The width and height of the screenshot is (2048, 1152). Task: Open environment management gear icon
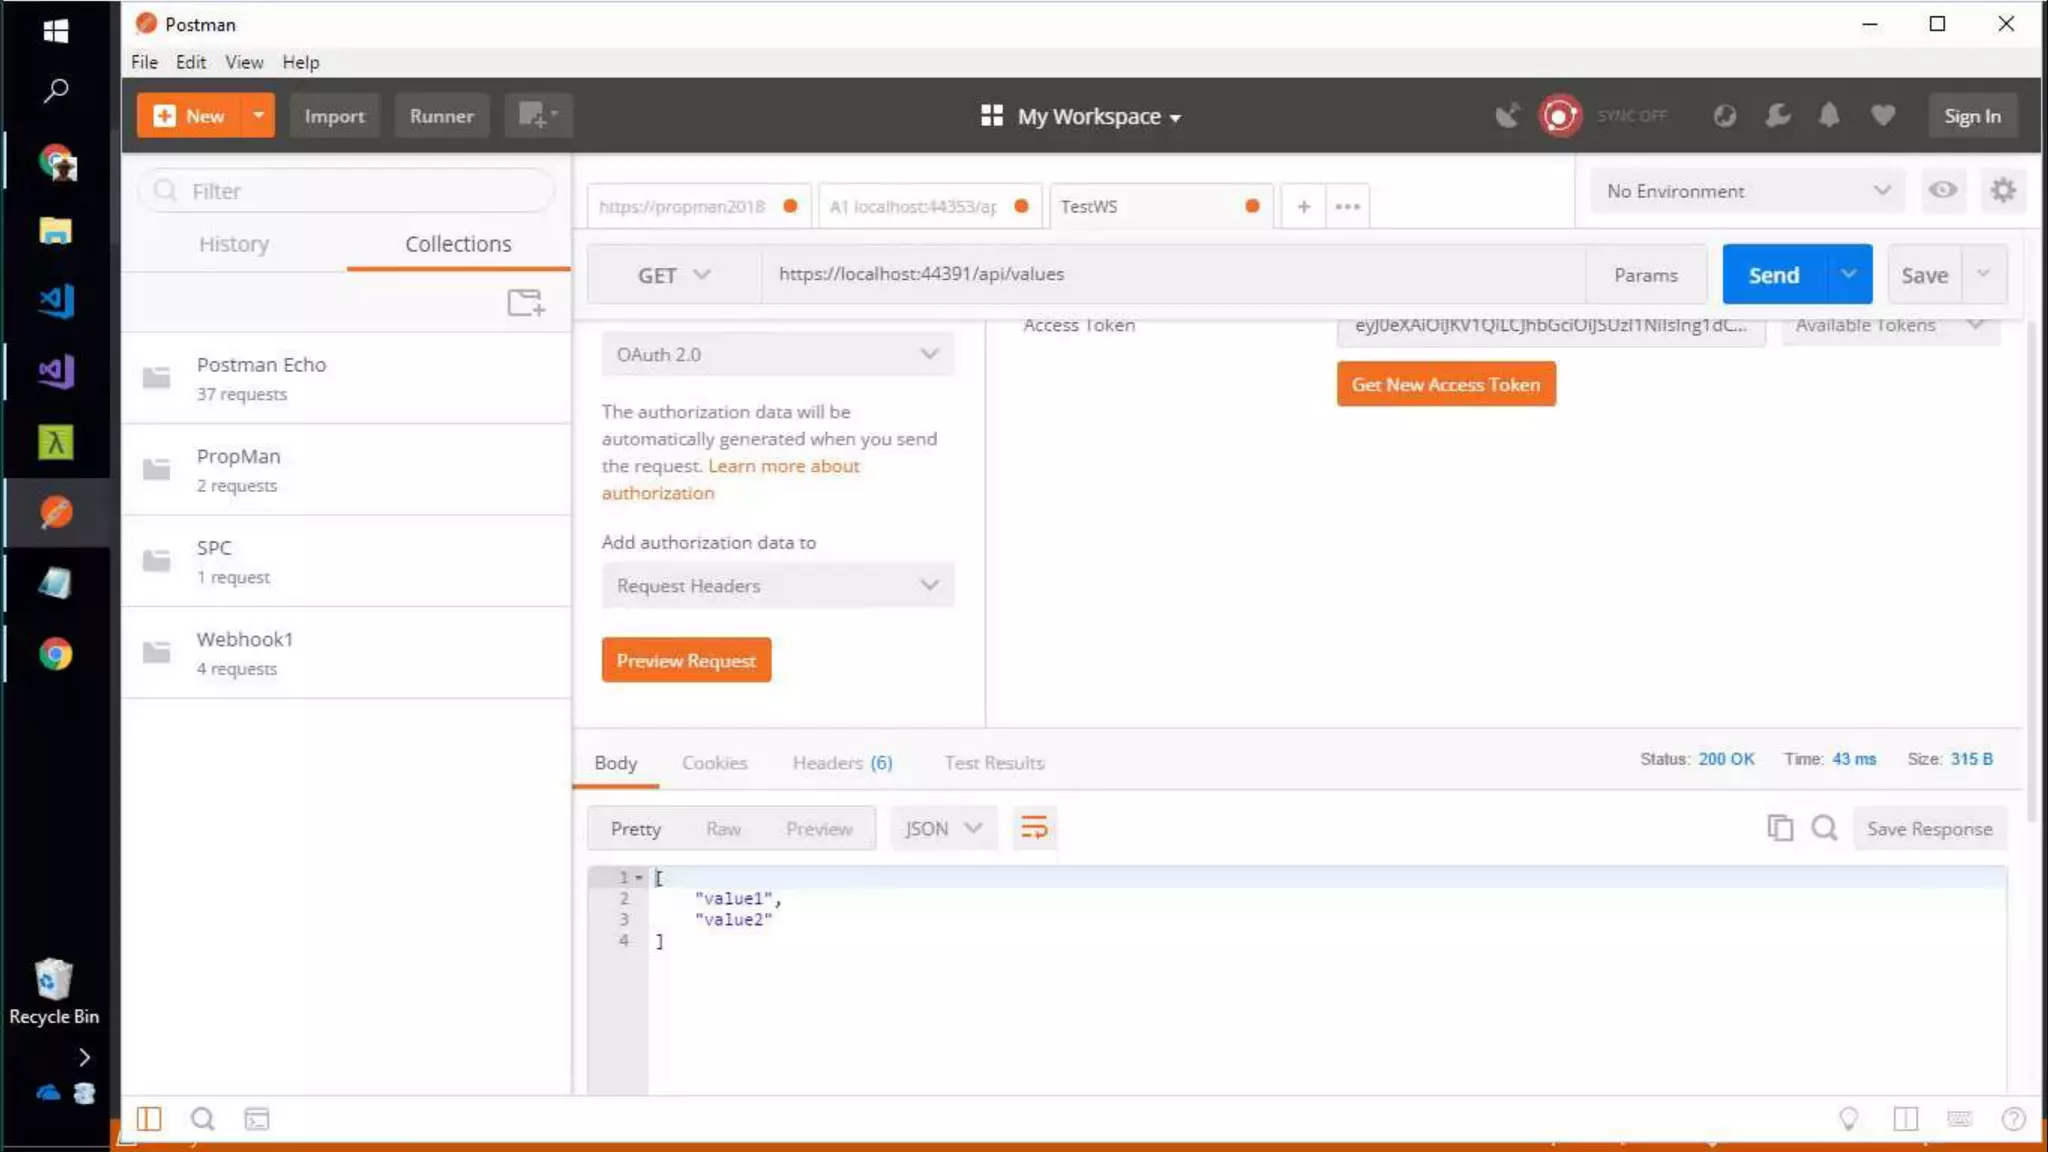click(2002, 190)
